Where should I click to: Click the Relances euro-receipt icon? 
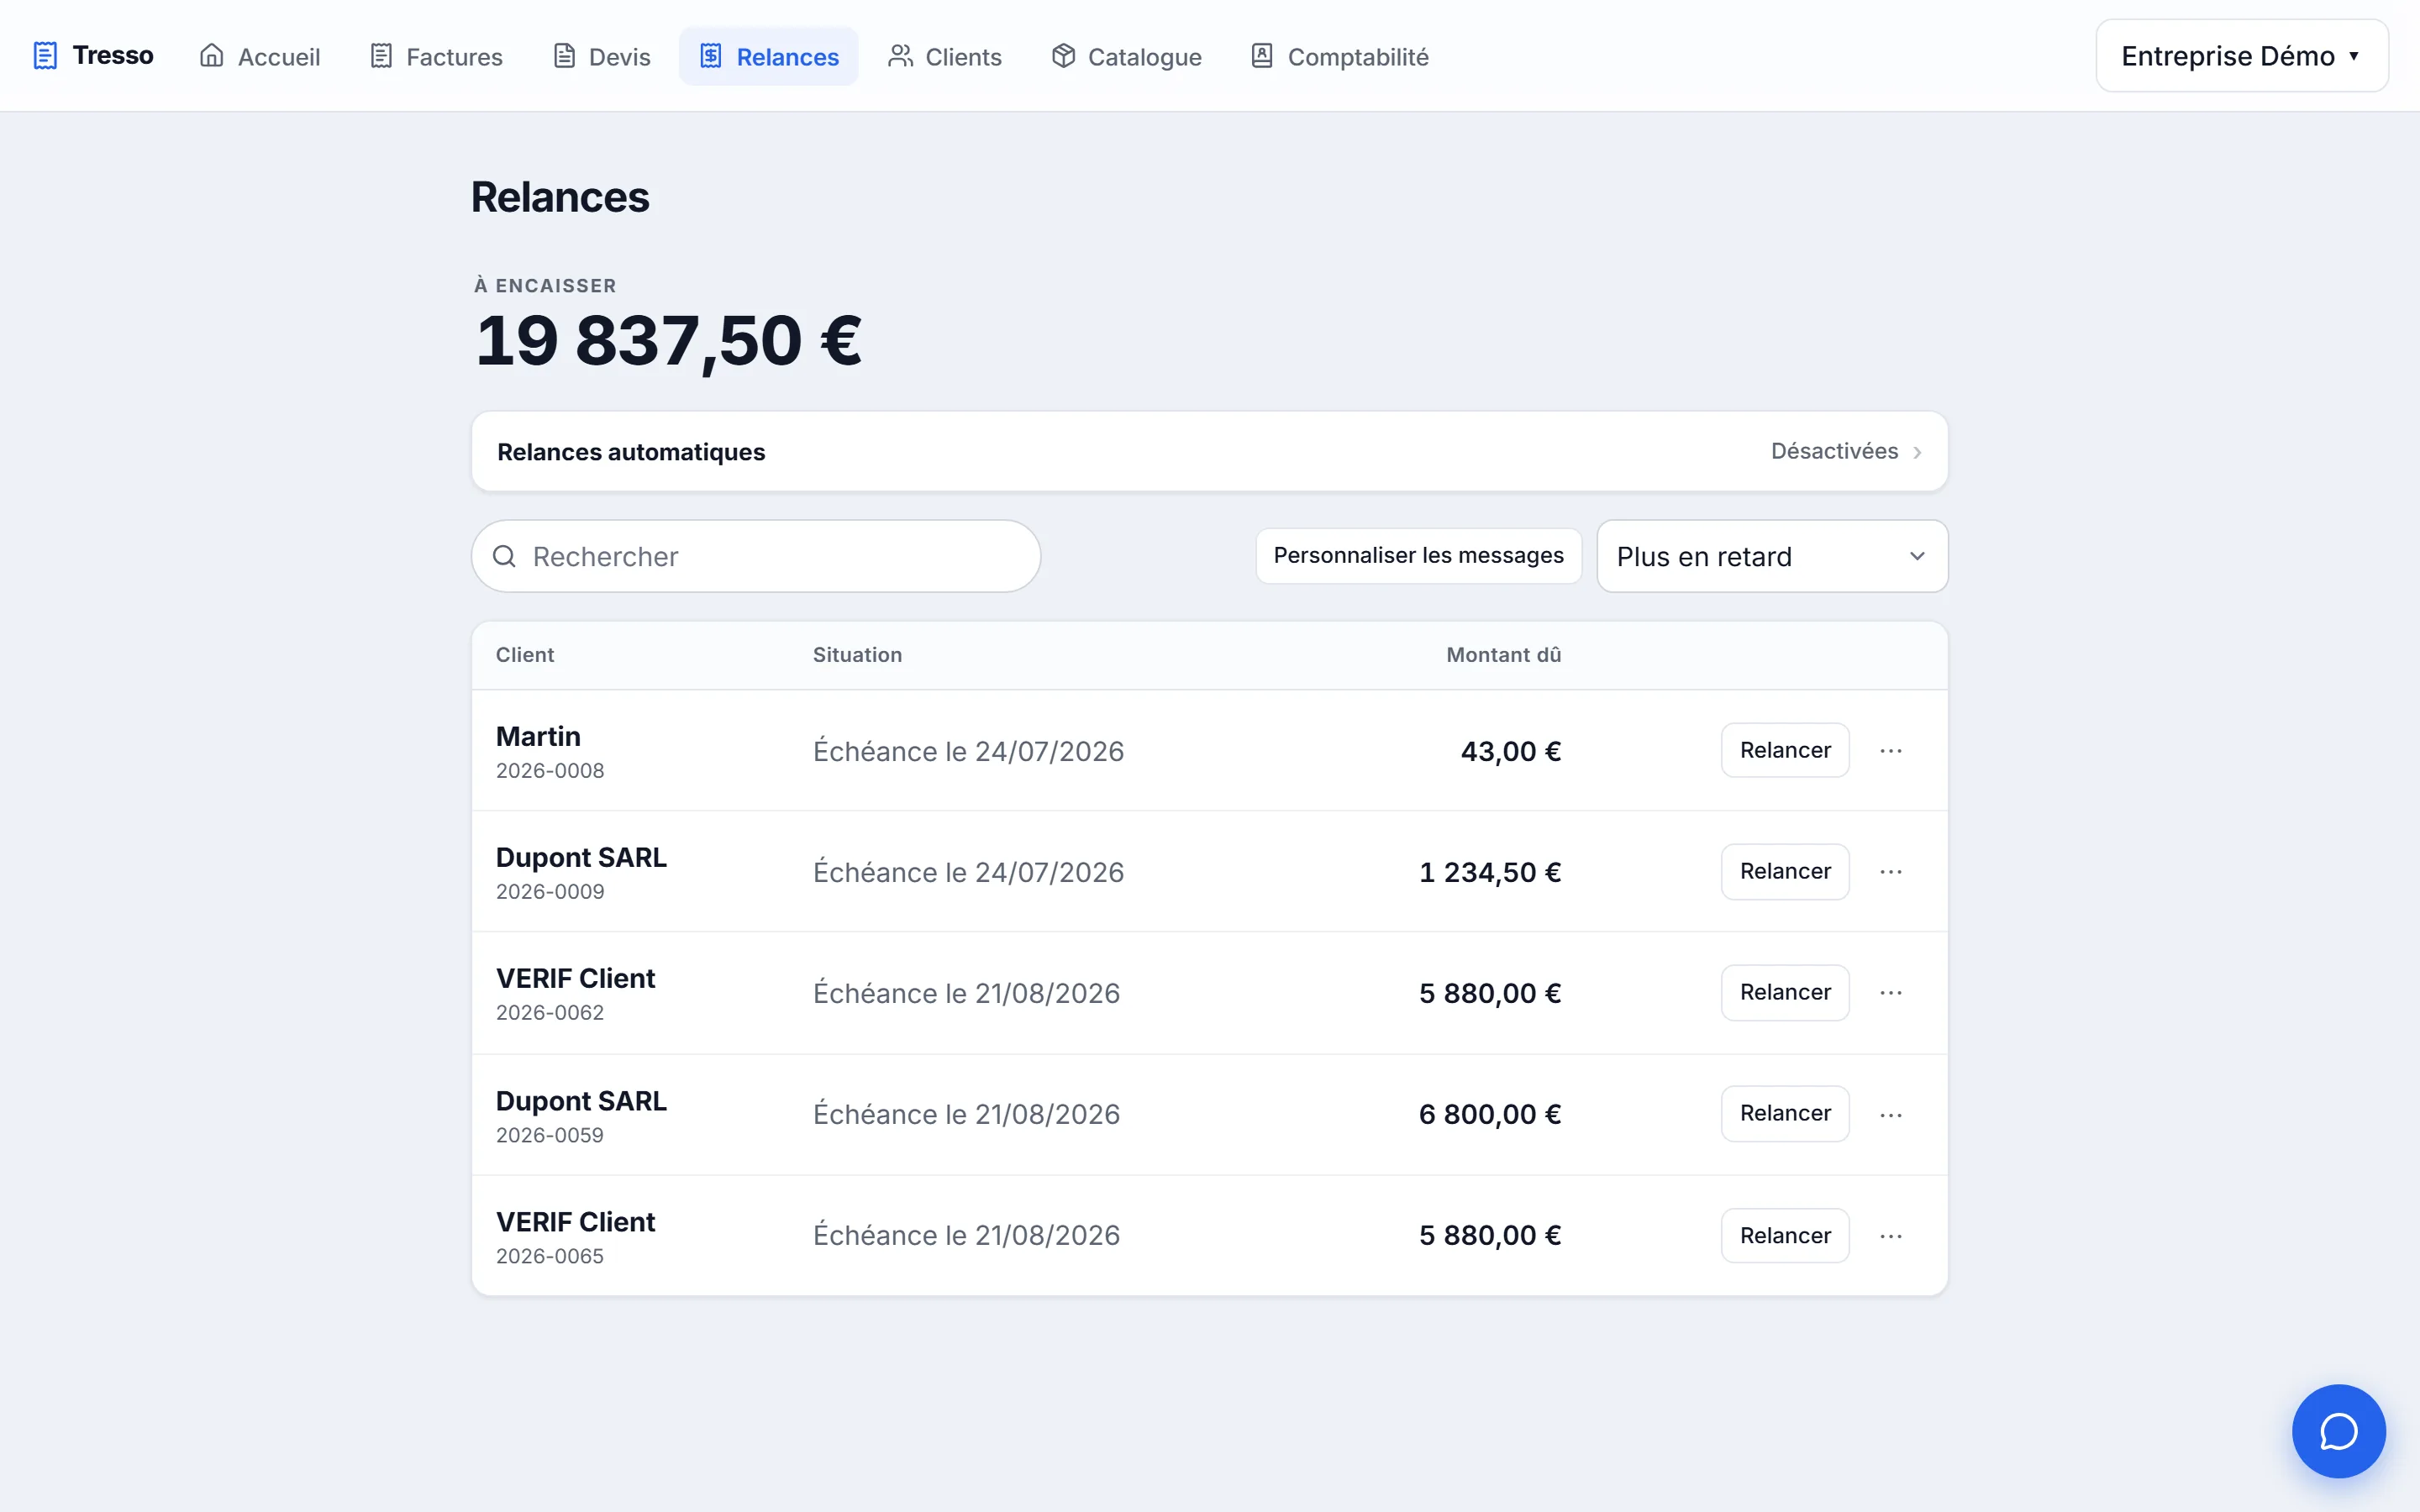[711, 56]
